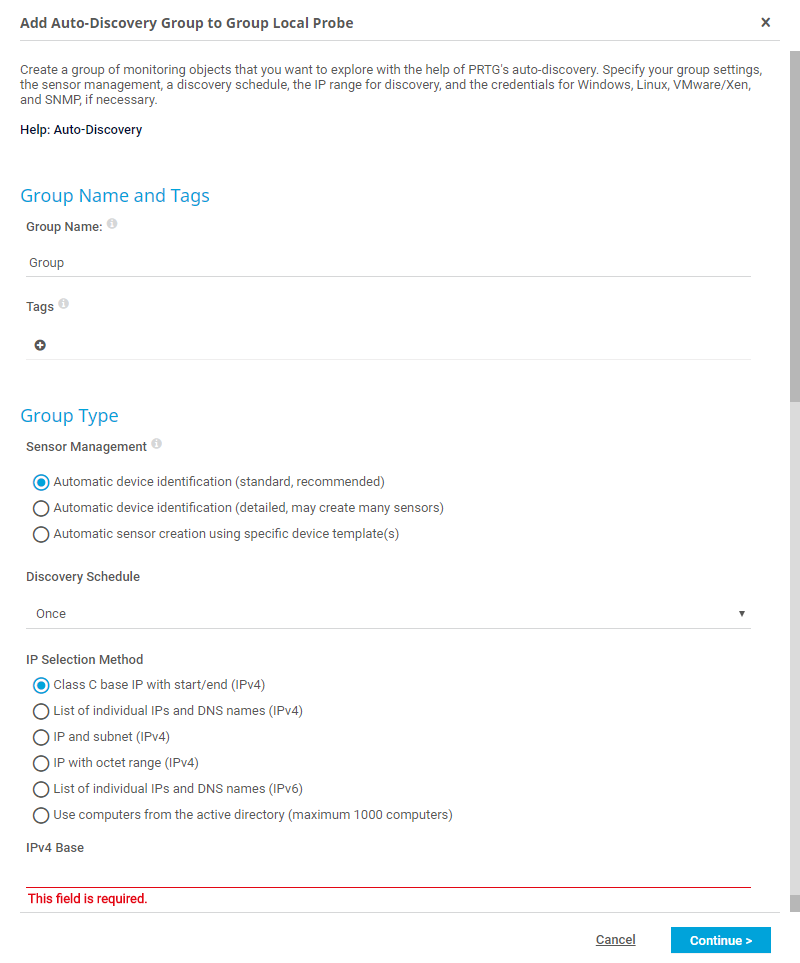Viewport: 800px width, 963px height.
Task: Select Class C base IP with start/end
Action: coord(41,685)
